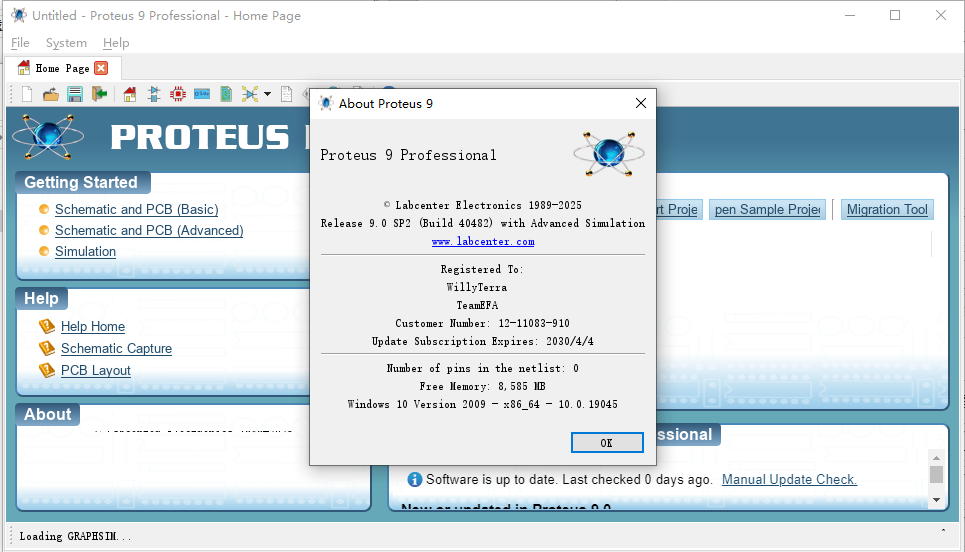The height and width of the screenshot is (552, 965).
Task: Click the Getting Started section header
Action: tap(82, 183)
